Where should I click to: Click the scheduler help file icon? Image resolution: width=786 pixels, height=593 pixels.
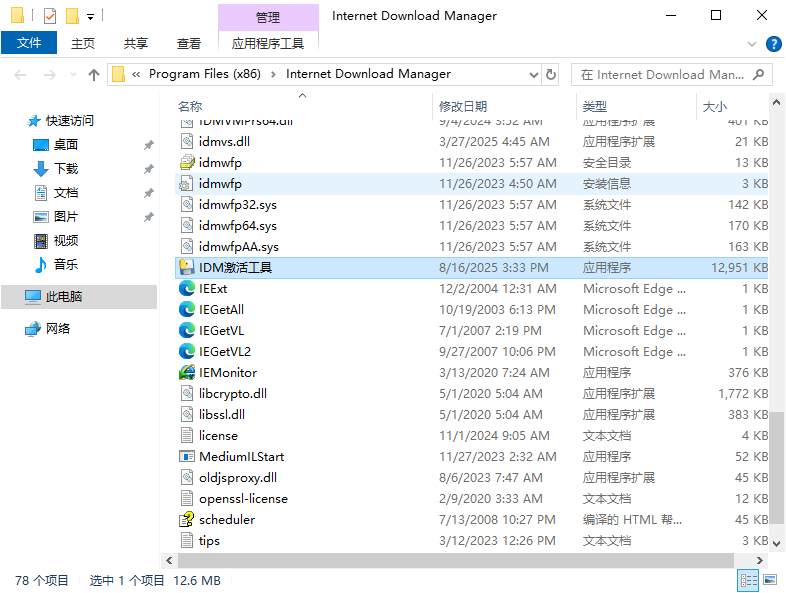click(186, 520)
